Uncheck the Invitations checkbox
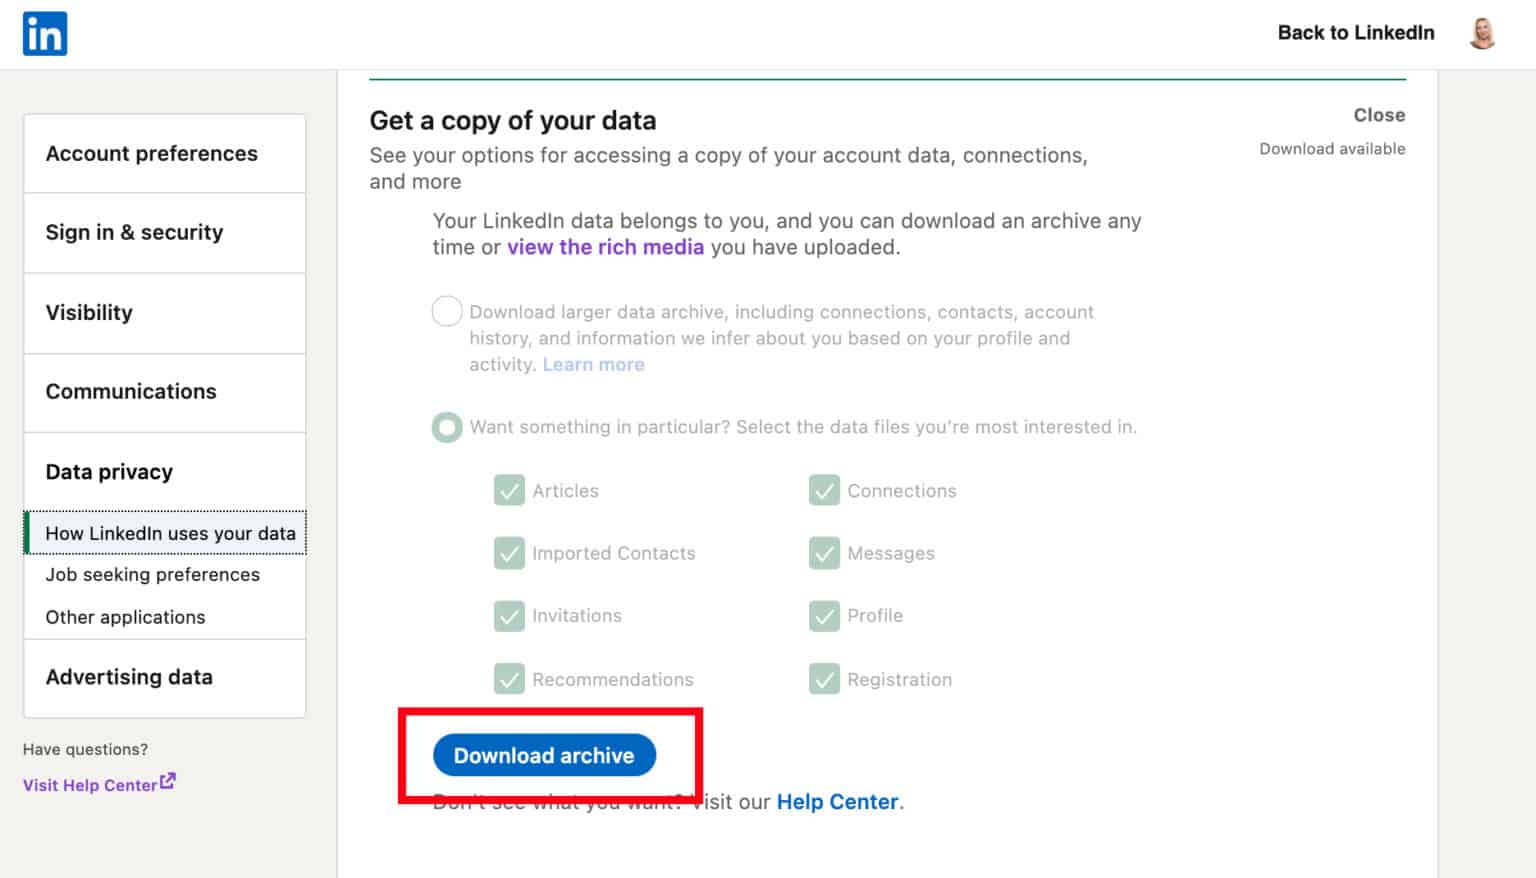The image size is (1536, 878). [x=510, y=616]
